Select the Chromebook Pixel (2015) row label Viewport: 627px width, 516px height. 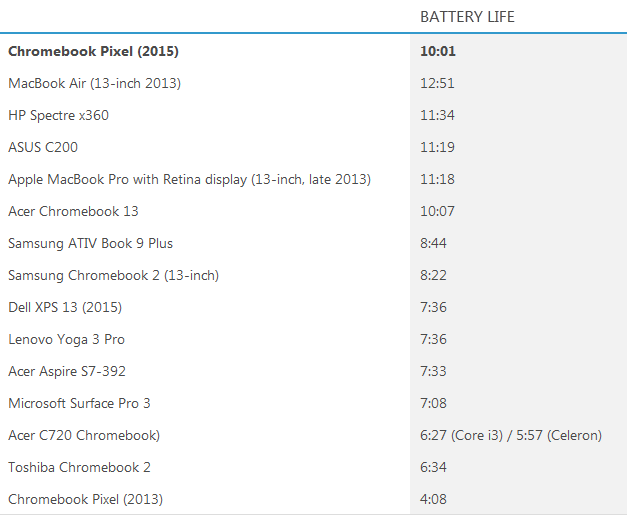94,51
